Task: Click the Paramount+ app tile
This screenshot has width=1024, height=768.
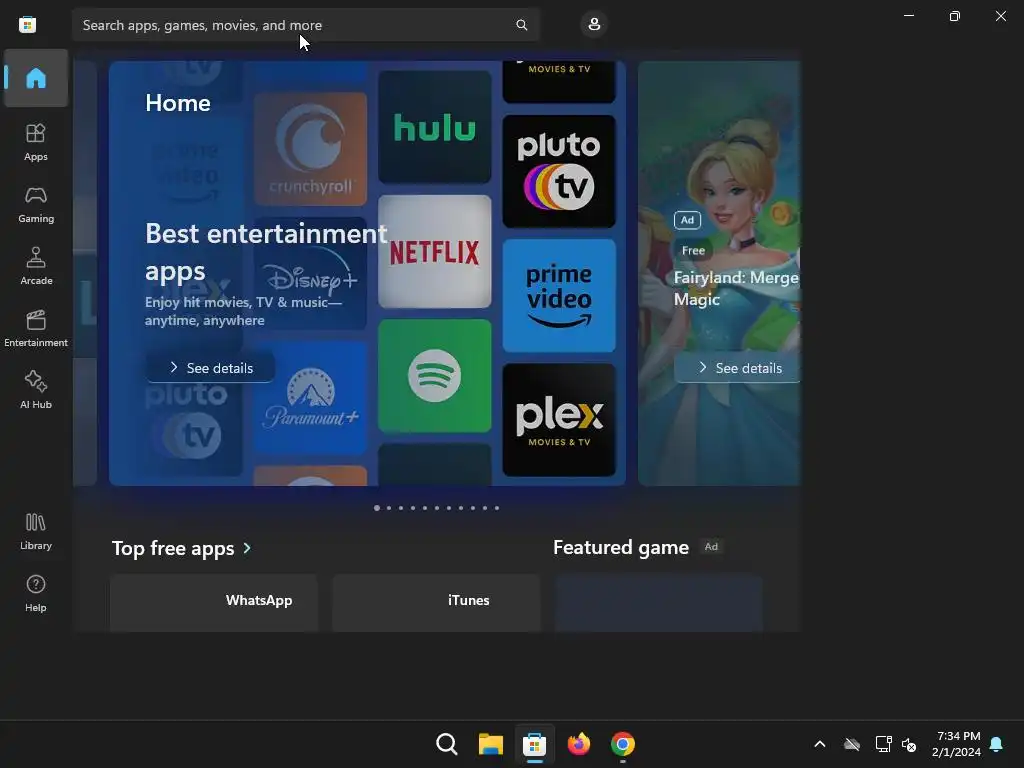Action: (310, 397)
